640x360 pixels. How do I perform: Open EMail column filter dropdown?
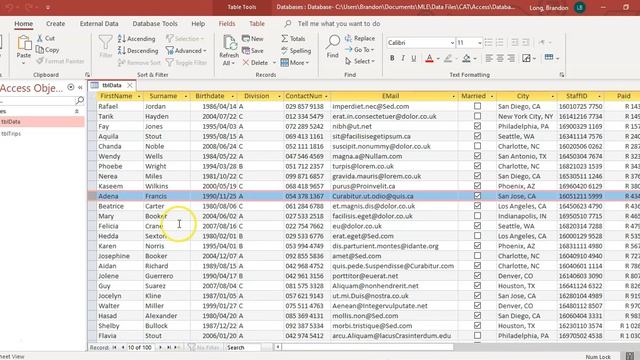point(453,96)
